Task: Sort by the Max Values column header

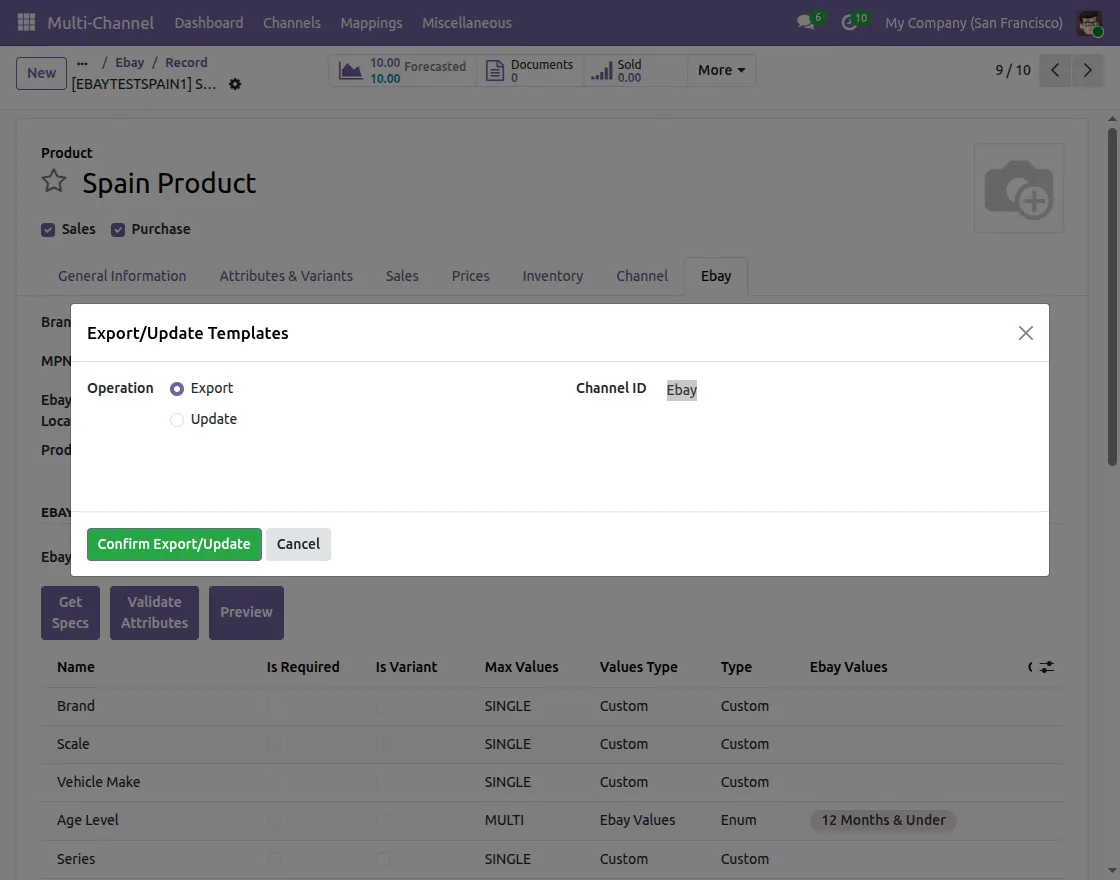Action: [521, 667]
